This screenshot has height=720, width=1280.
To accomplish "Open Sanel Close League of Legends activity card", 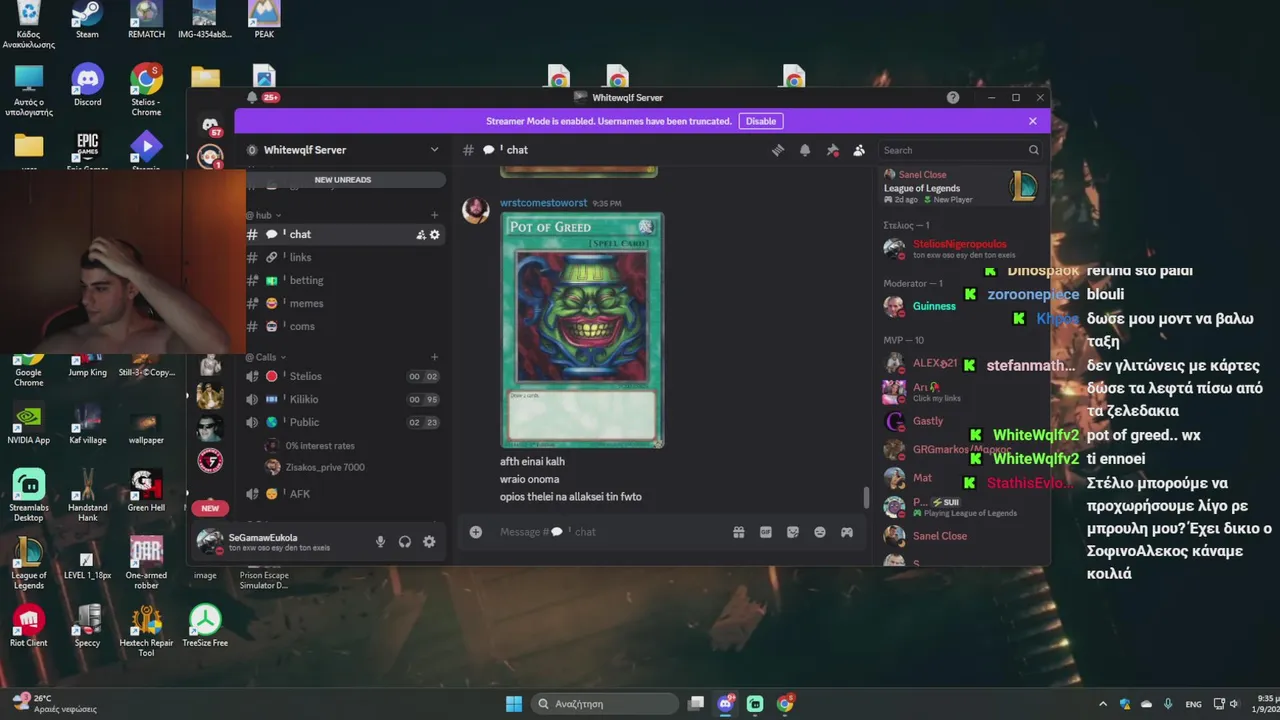I will tap(962, 187).
